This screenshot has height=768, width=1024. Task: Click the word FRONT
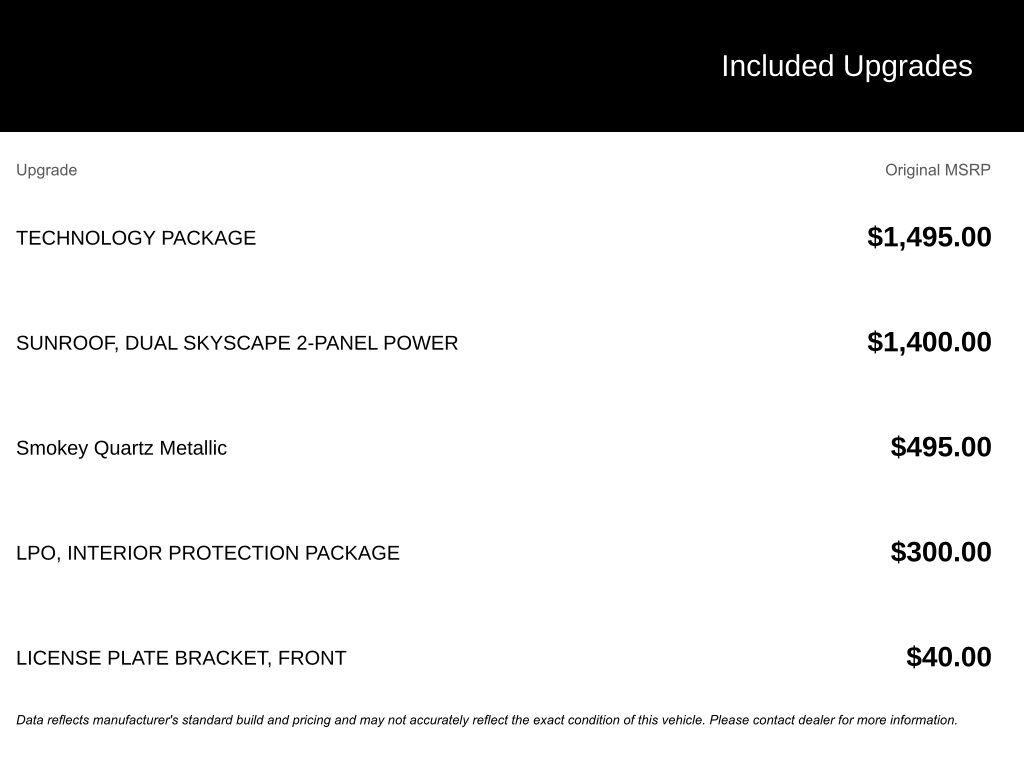click(x=312, y=658)
